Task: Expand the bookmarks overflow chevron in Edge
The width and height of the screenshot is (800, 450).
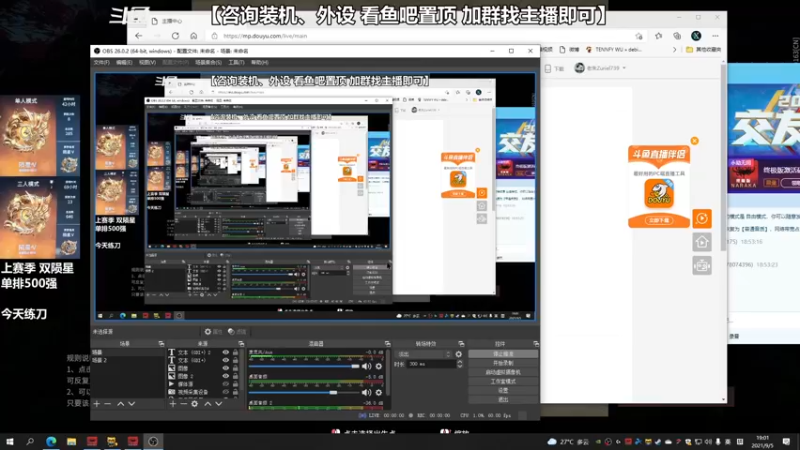Action: tap(674, 49)
